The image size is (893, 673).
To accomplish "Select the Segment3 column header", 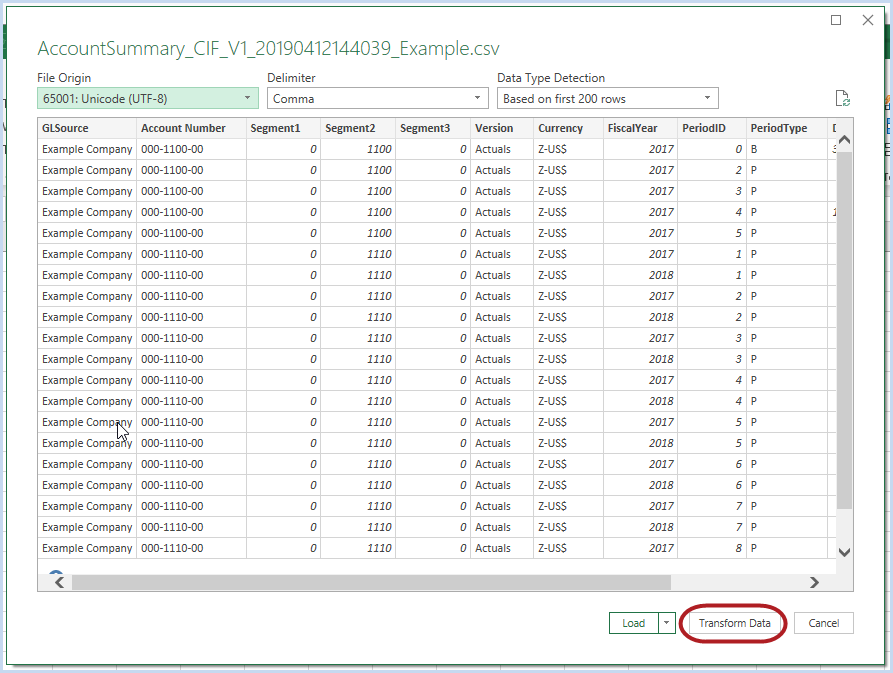I will (x=433, y=128).
